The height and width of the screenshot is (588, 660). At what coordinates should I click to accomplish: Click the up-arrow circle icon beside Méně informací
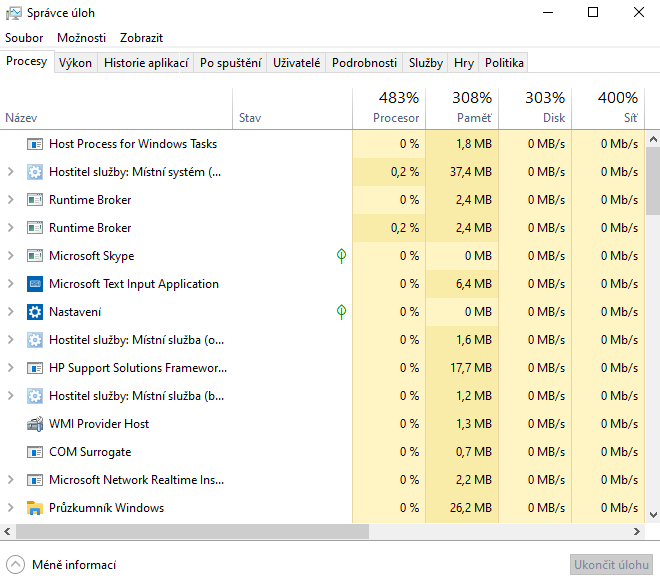[x=16, y=565]
